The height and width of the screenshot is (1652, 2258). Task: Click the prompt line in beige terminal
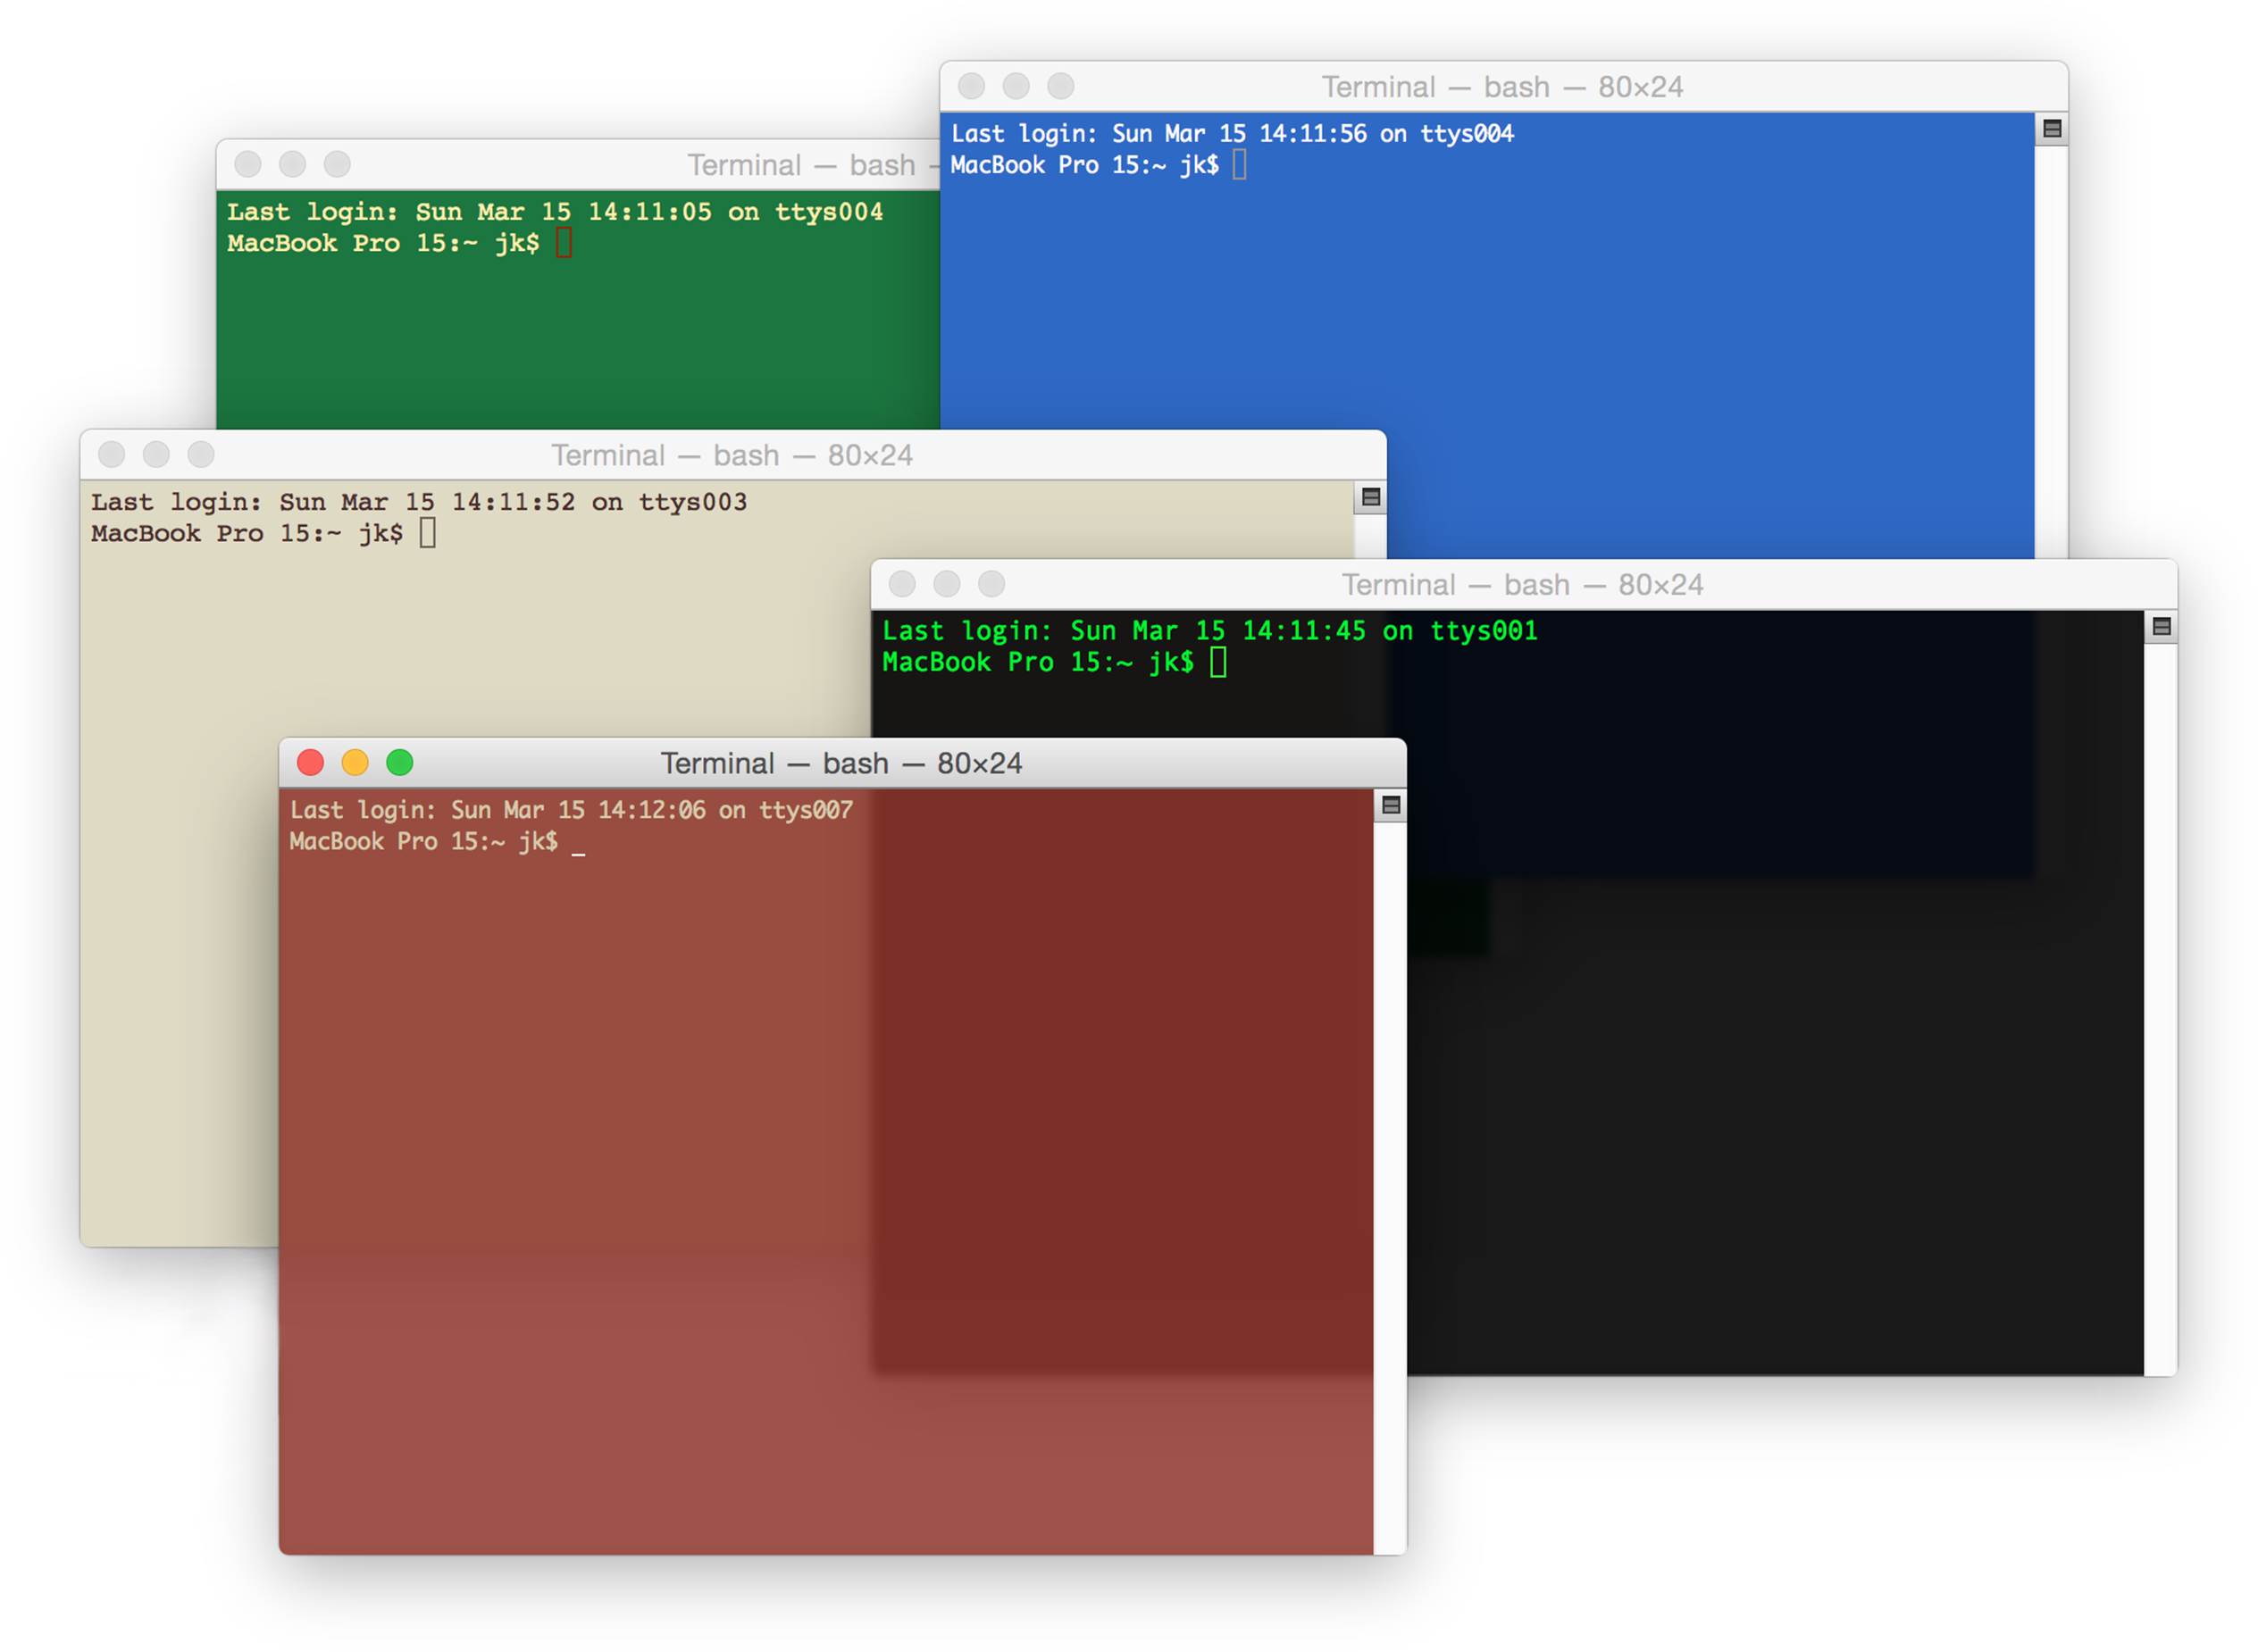(263, 533)
